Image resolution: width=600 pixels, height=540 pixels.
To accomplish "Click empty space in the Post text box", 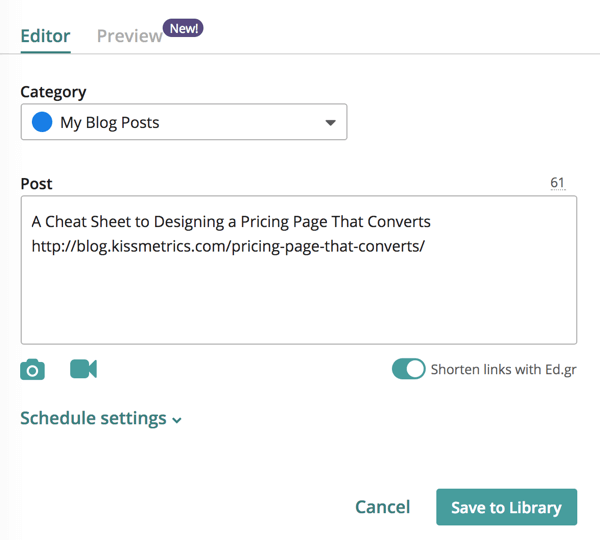I will pos(298,300).
